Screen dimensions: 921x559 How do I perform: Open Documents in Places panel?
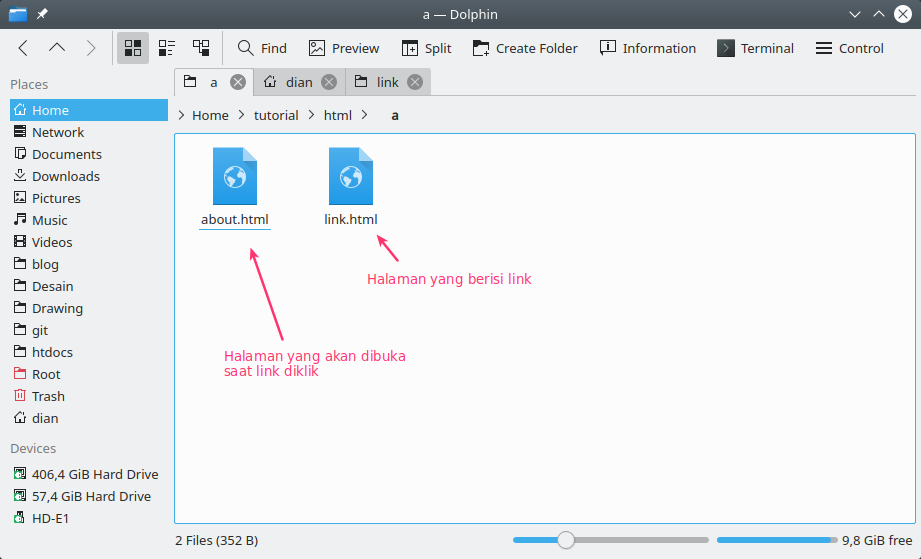89,154
